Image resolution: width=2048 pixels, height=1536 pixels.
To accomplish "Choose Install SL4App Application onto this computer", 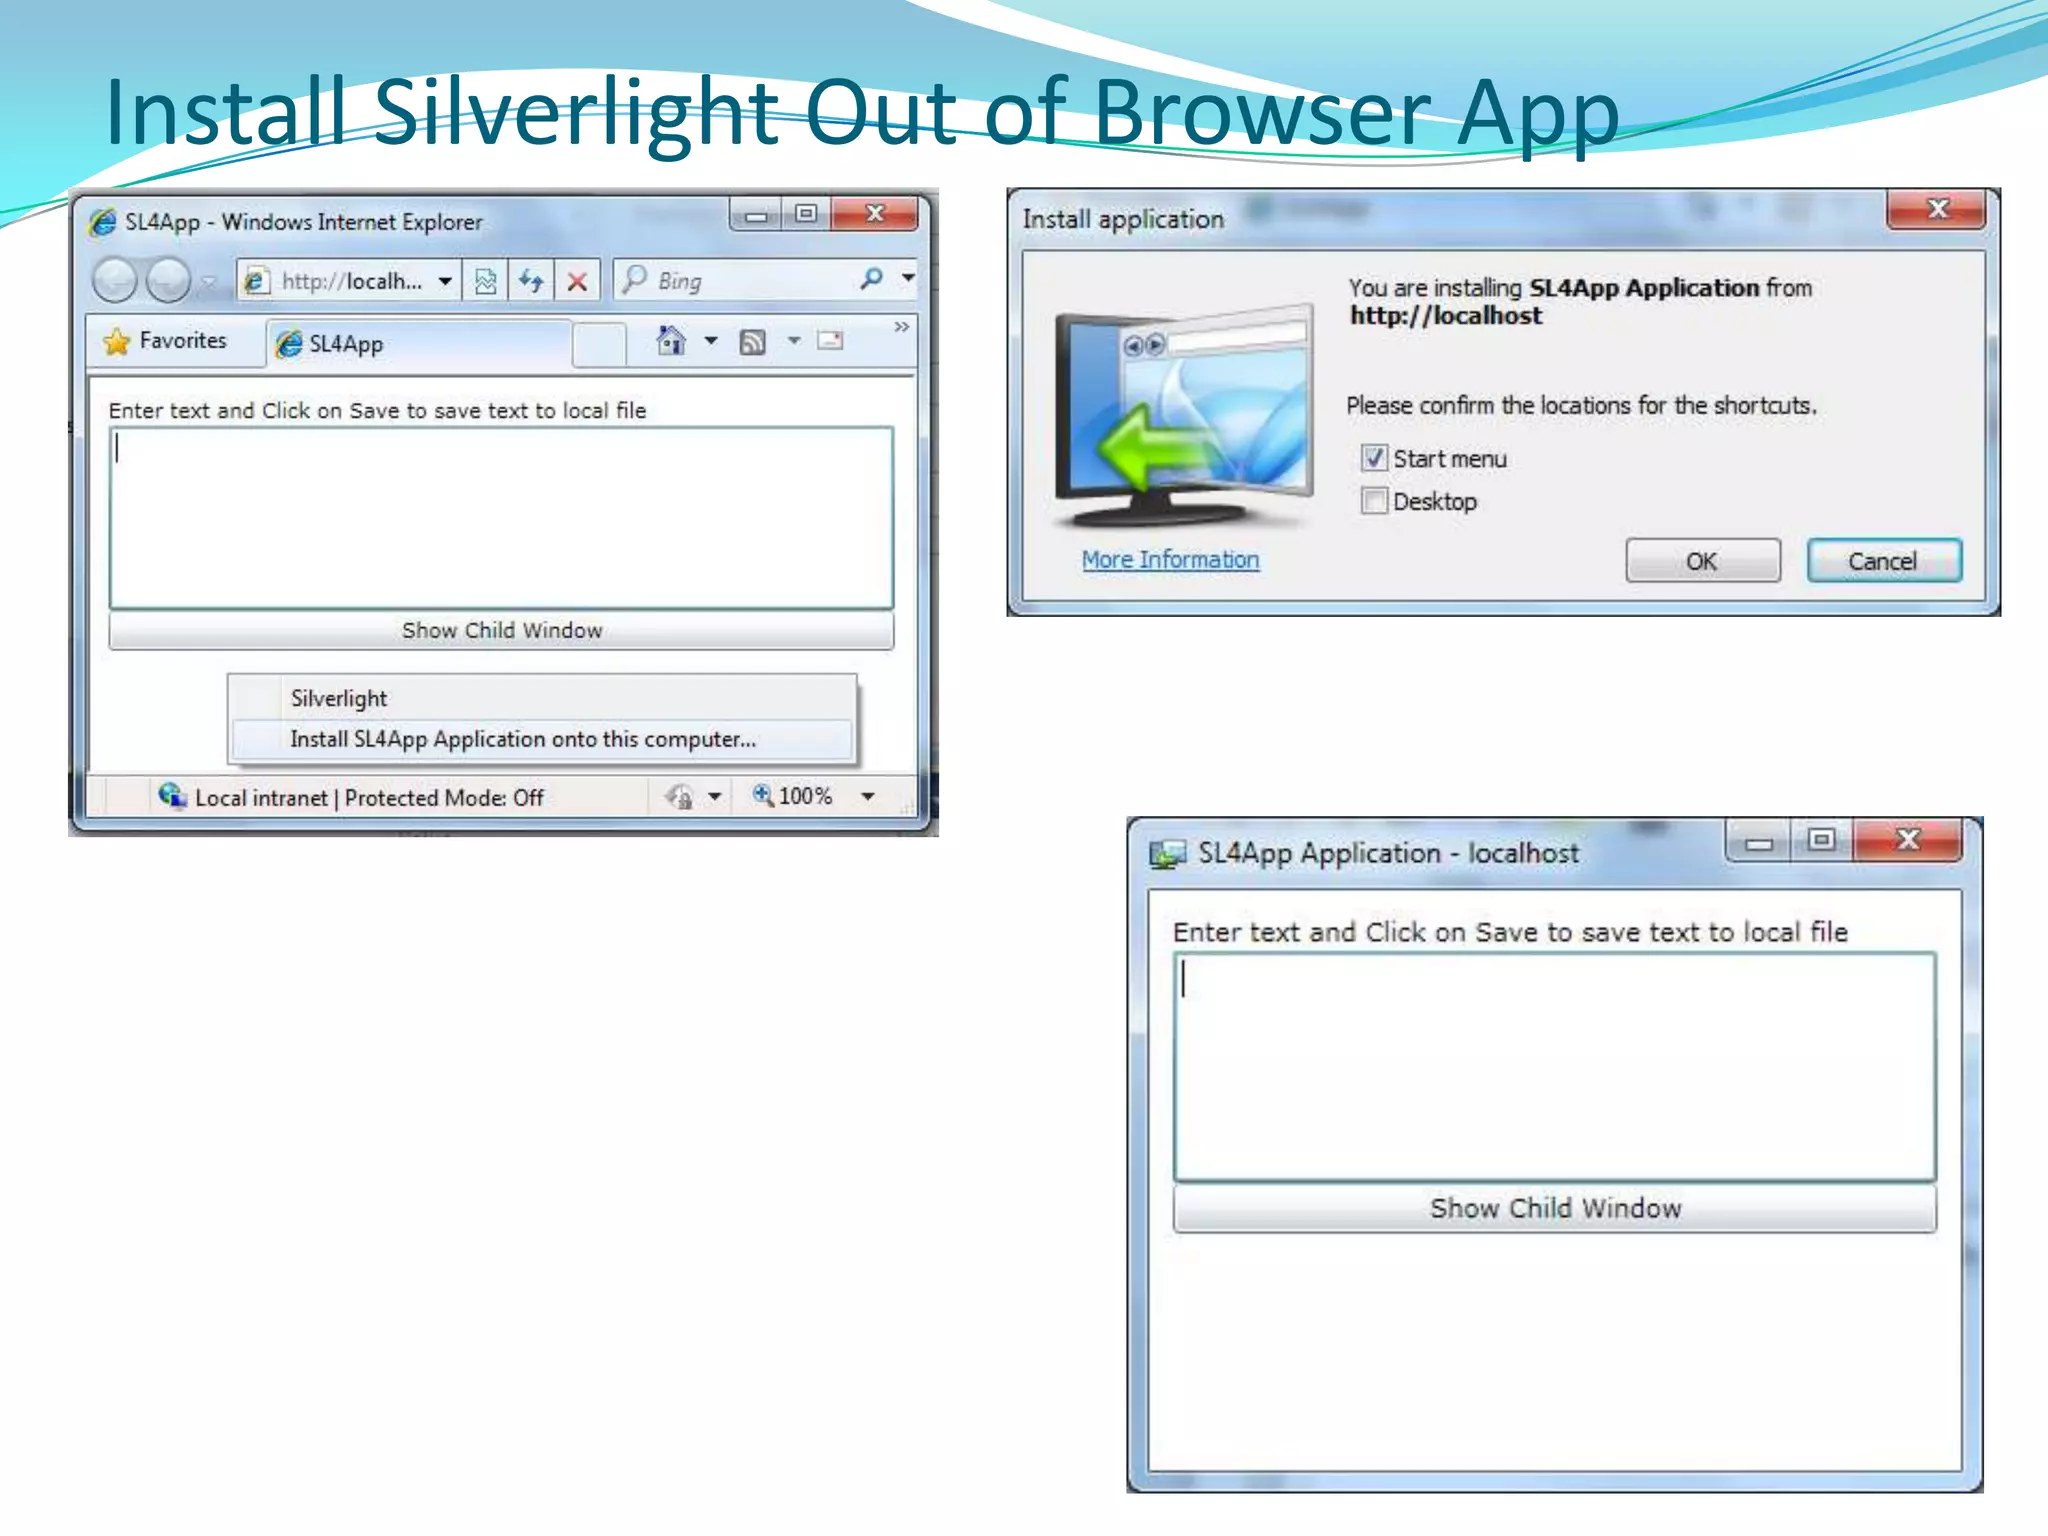I will [x=523, y=739].
